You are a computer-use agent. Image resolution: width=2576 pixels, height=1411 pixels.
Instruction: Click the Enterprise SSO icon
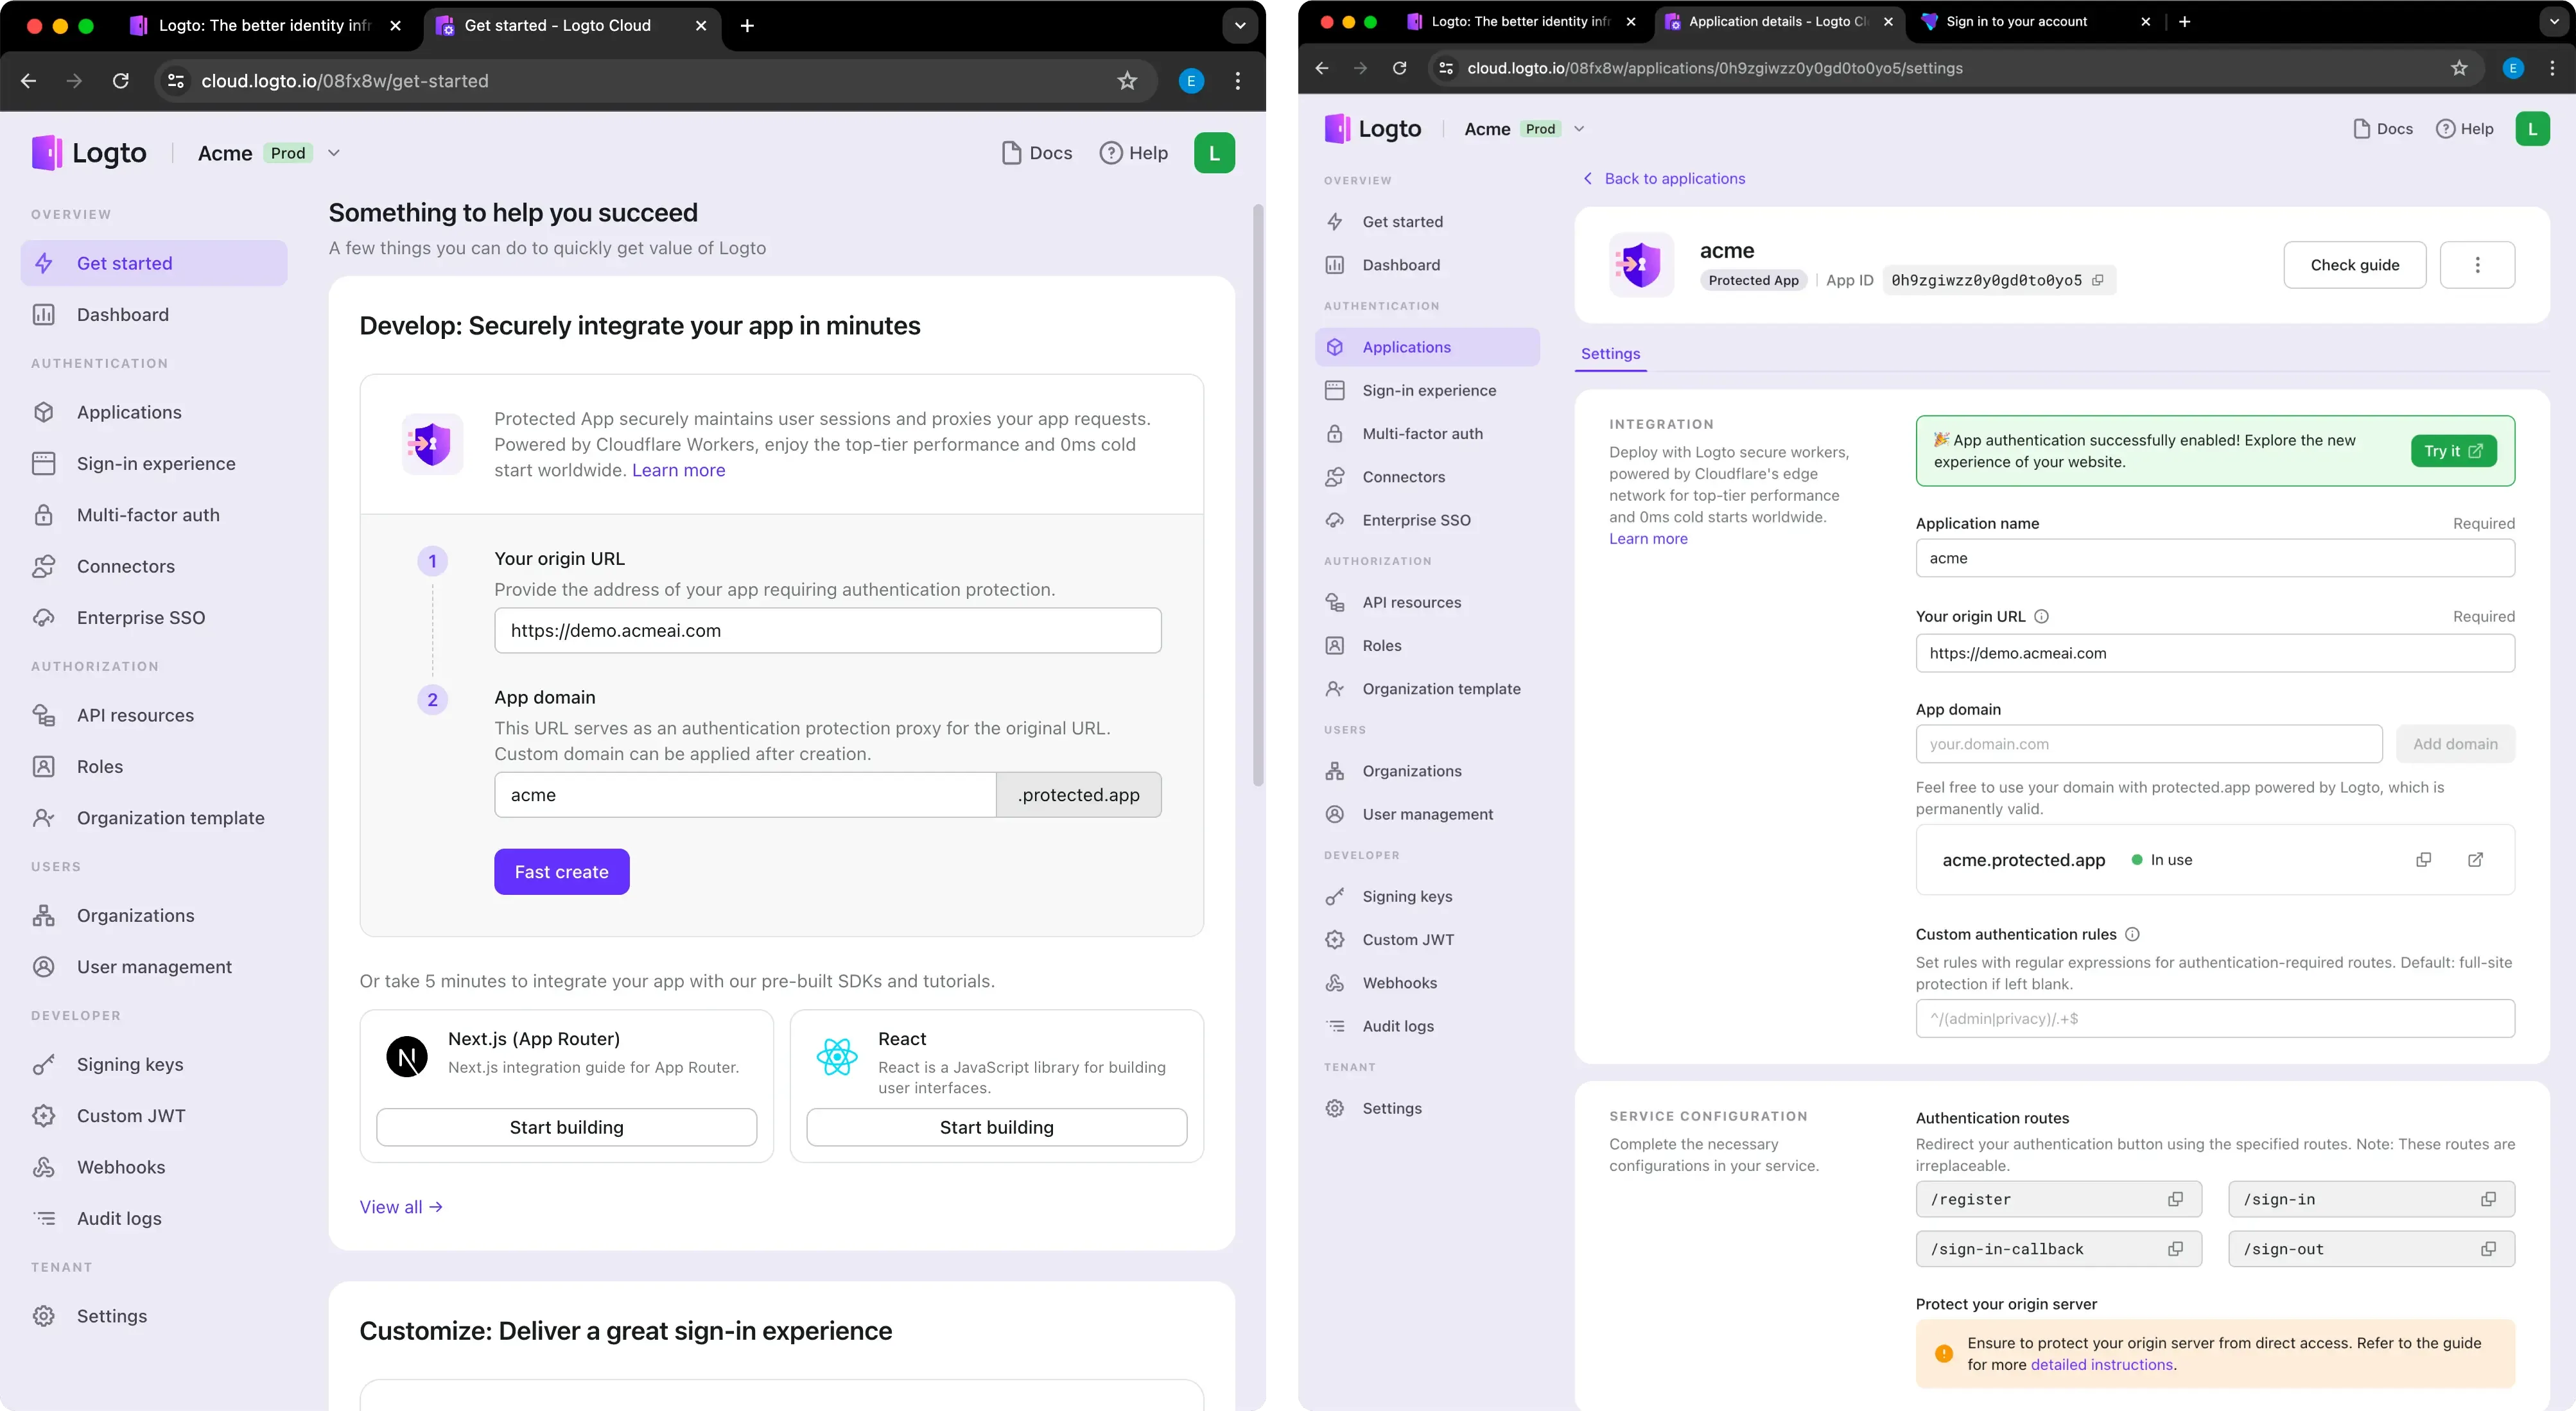pyautogui.click(x=47, y=617)
